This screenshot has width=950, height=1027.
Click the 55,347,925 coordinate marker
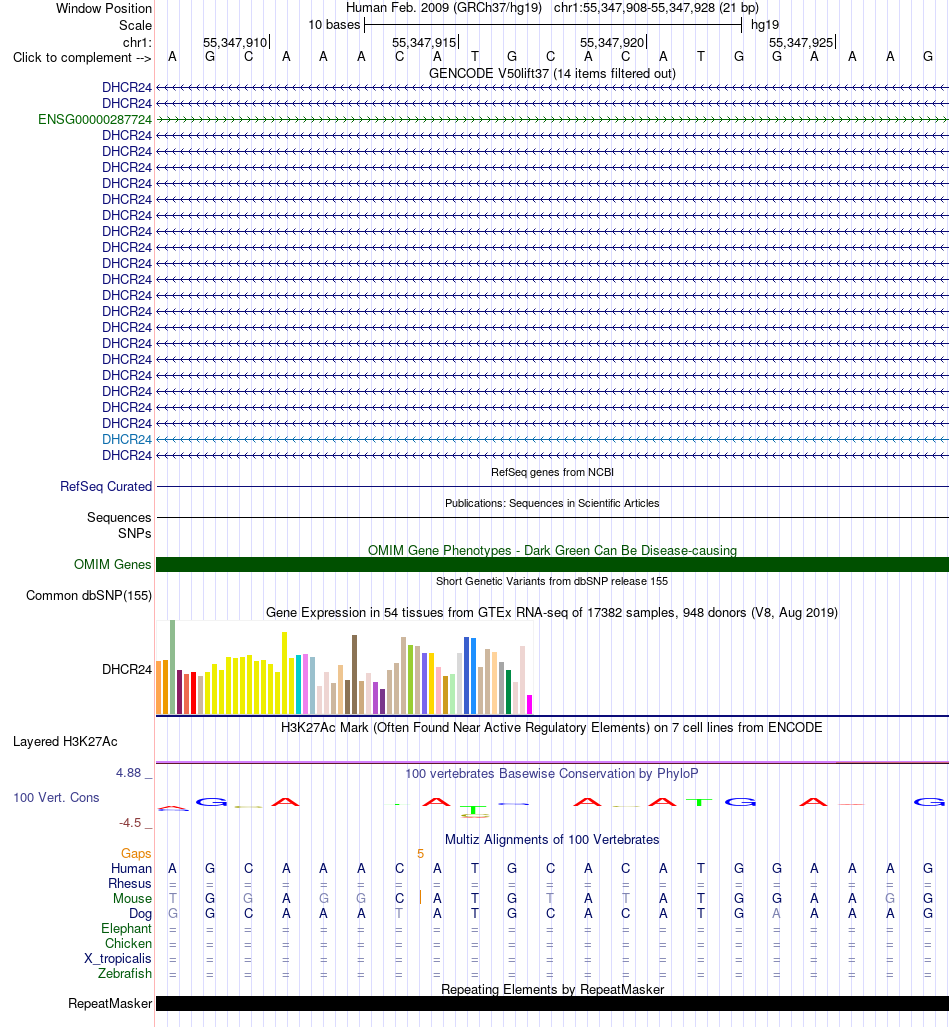tap(801, 43)
